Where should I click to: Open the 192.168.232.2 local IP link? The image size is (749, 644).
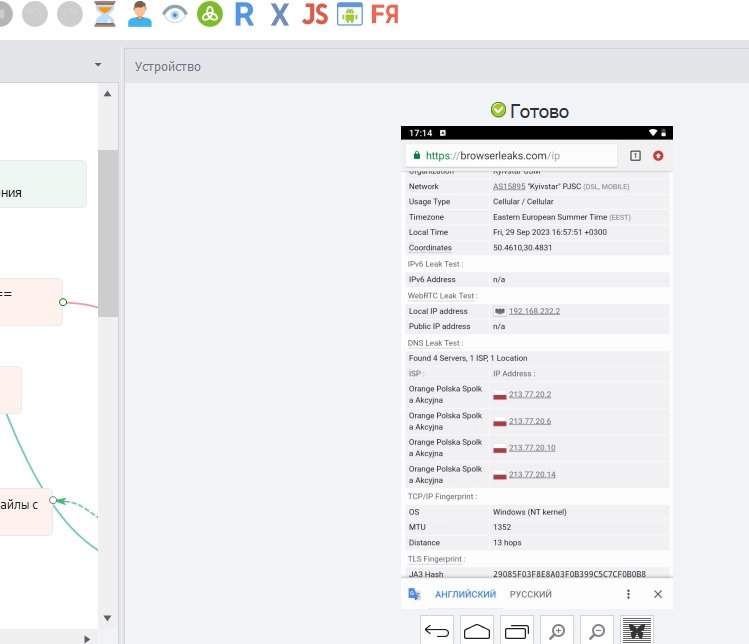tap(534, 311)
